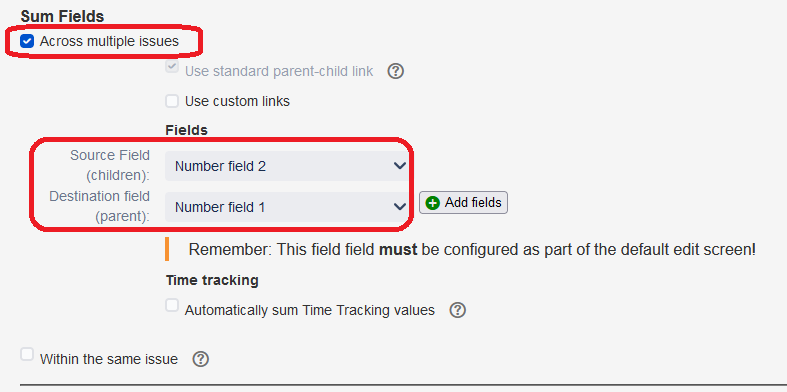
Task: Click the help icon beside standard parent-child link
Action: [x=396, y=72]
